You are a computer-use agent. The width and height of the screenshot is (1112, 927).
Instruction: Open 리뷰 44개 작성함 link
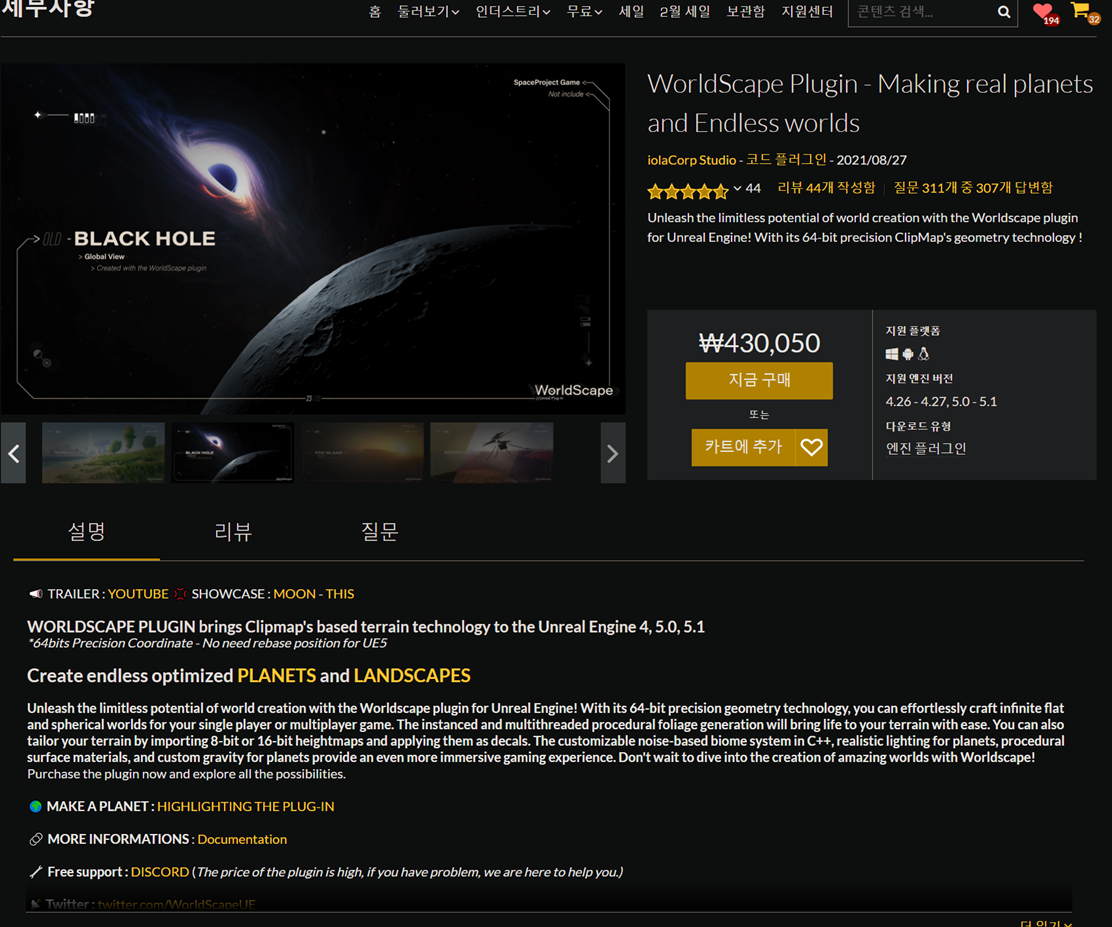tap(826, 188)
